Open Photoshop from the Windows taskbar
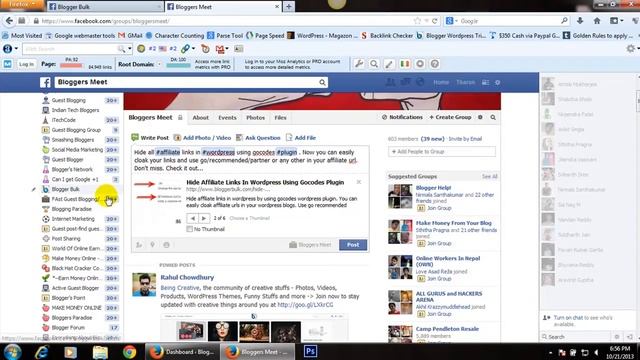 (x=311, y=351)
